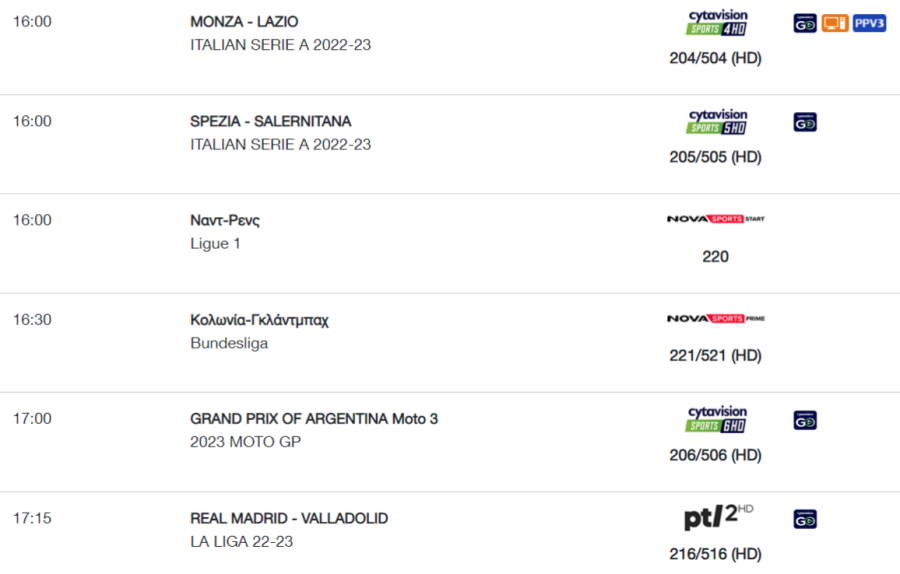
Task: Click the blue PPV3 badge
Action: 869,24
